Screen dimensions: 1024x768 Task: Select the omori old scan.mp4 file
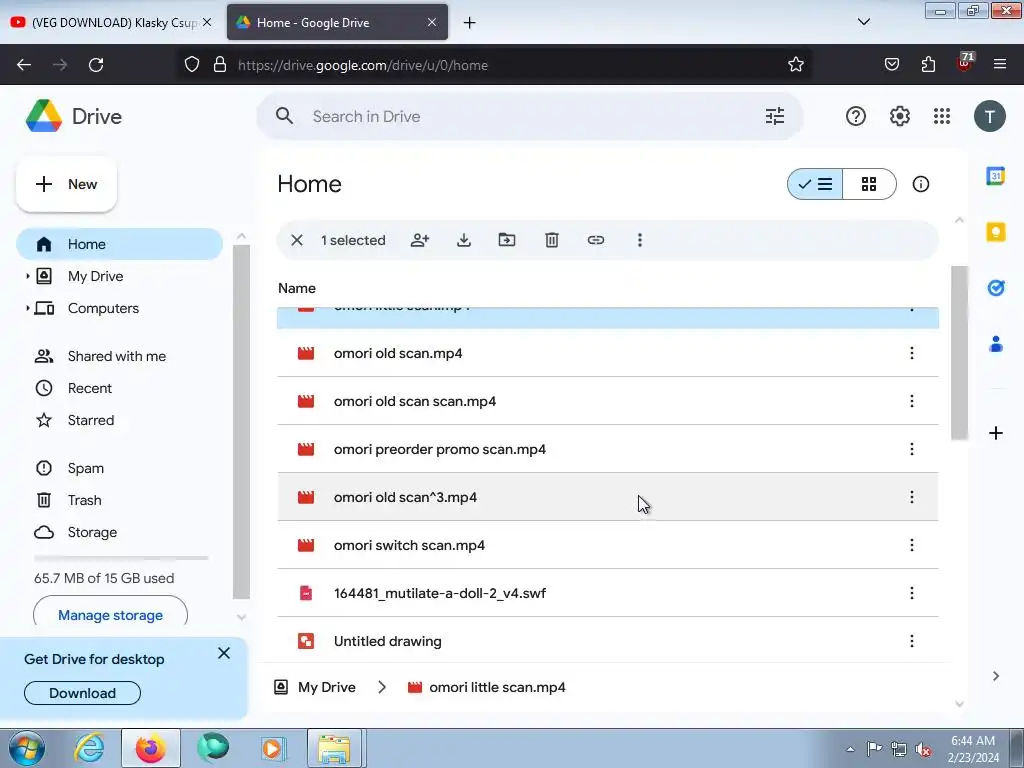(608, 353)
